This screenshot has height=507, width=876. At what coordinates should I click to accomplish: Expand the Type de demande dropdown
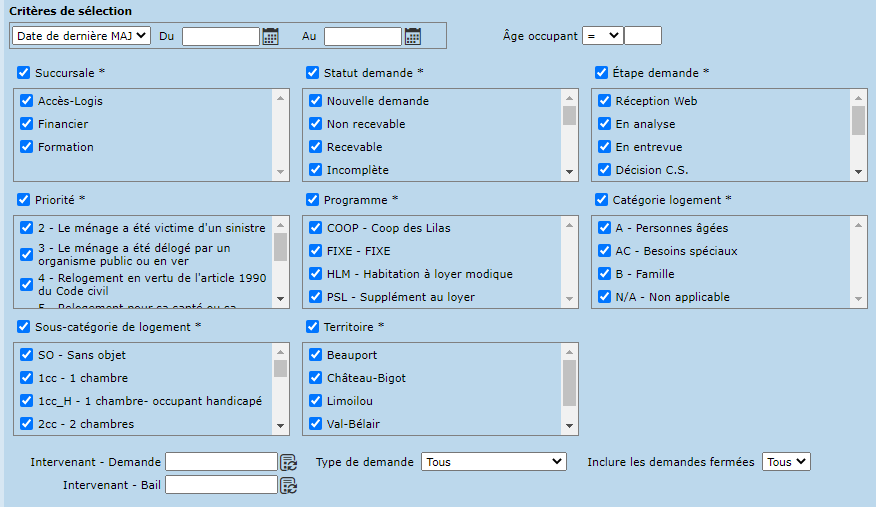click(494, 462)
